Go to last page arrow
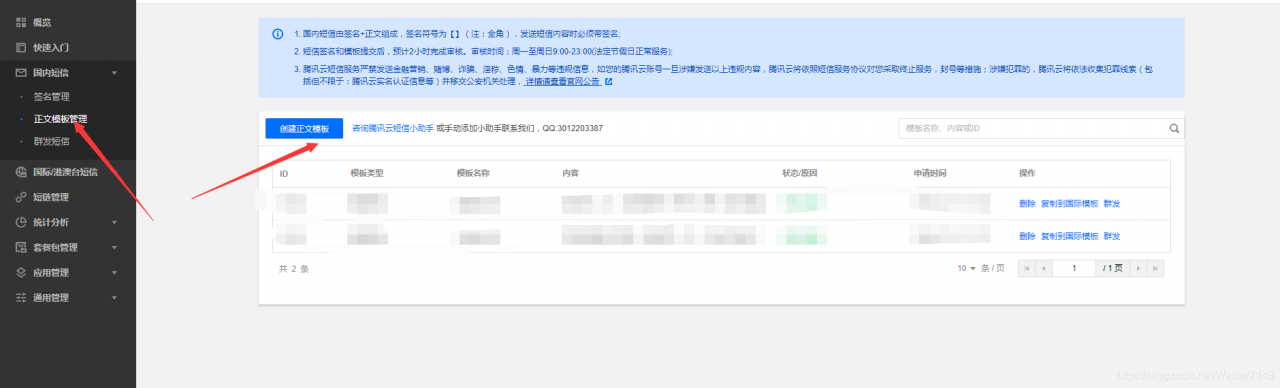Screen dimensions: 1280x388 click(x=1155, y=268)
